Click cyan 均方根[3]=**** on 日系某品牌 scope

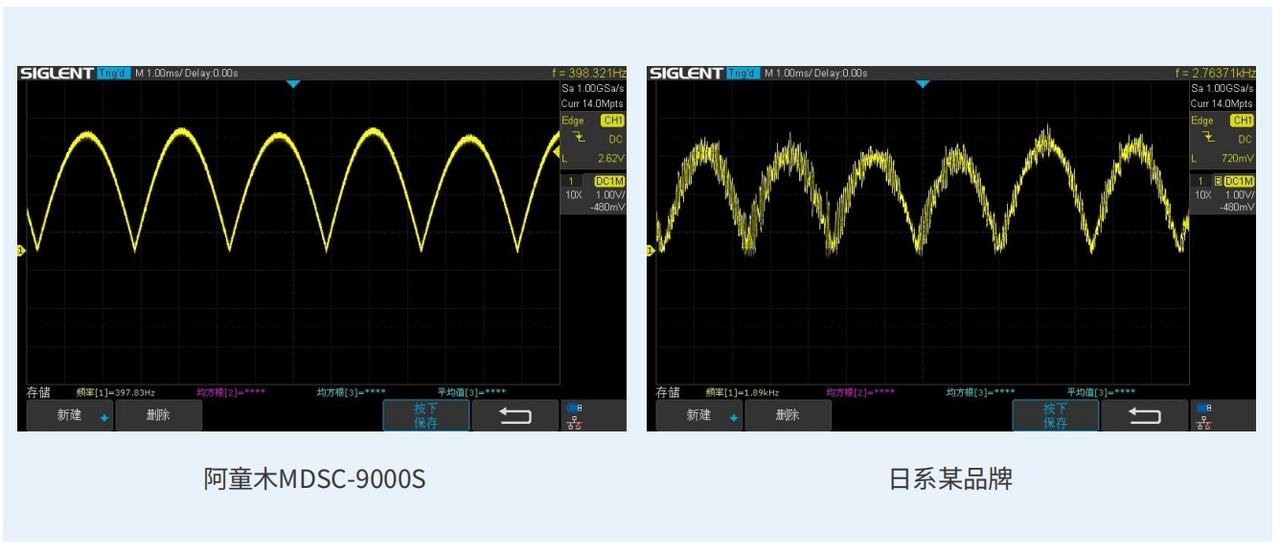click(x=981, y=393)
